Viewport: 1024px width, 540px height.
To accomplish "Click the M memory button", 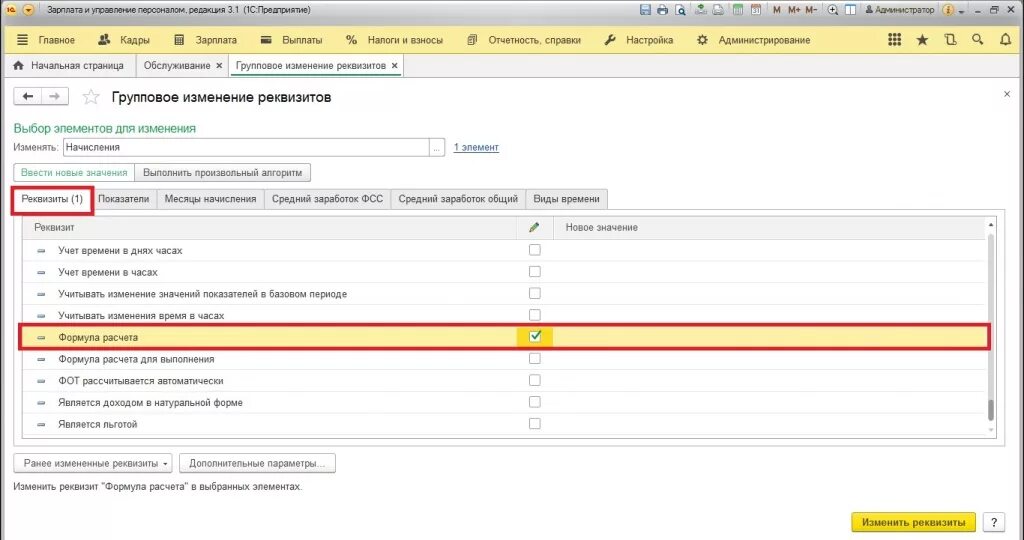I will [776, 10].
